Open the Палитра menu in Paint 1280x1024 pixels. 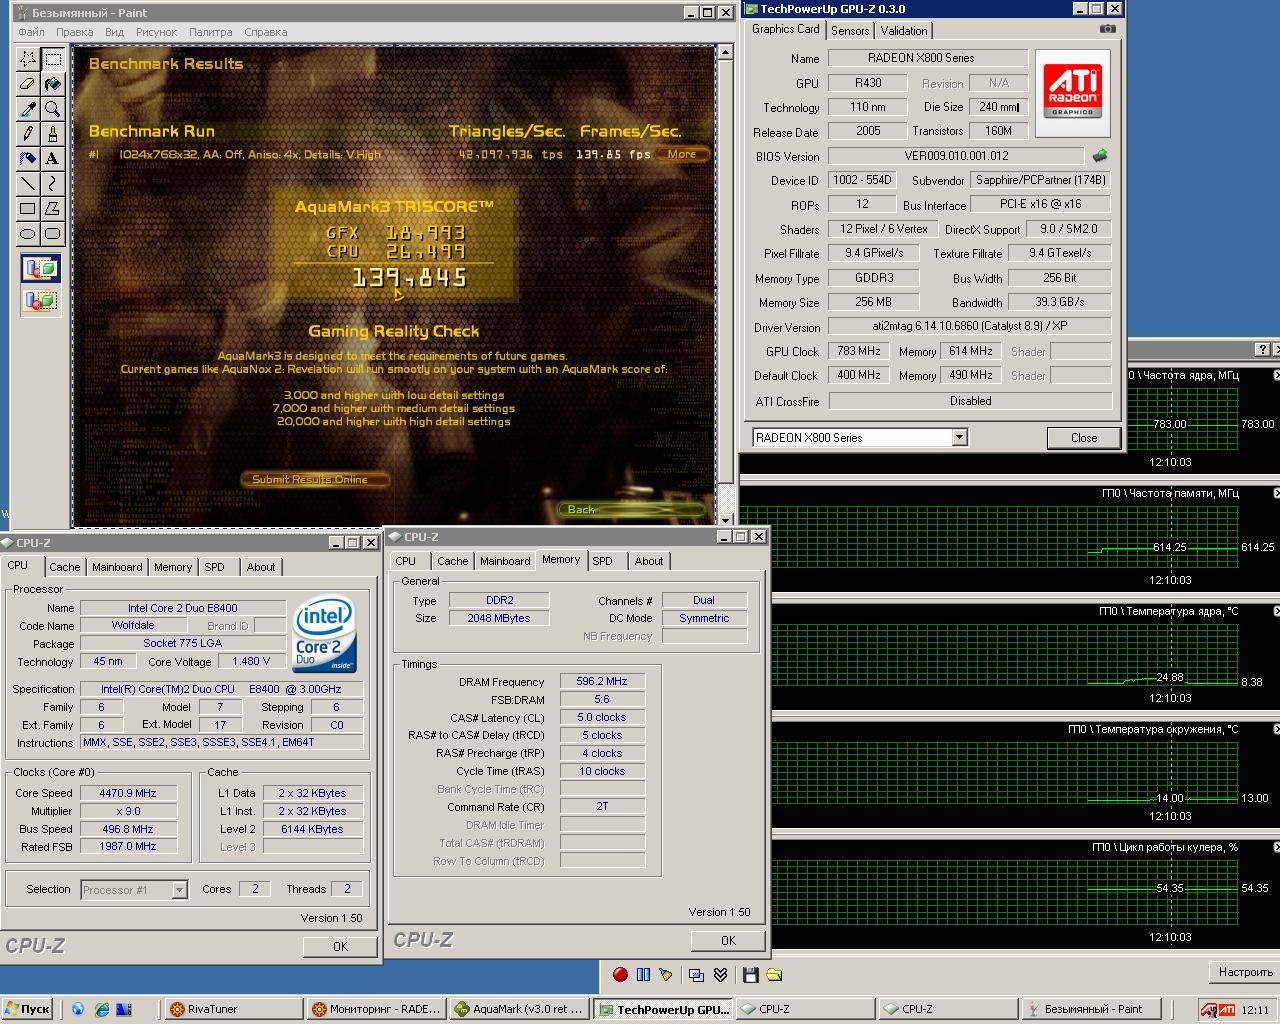(211, 32)
